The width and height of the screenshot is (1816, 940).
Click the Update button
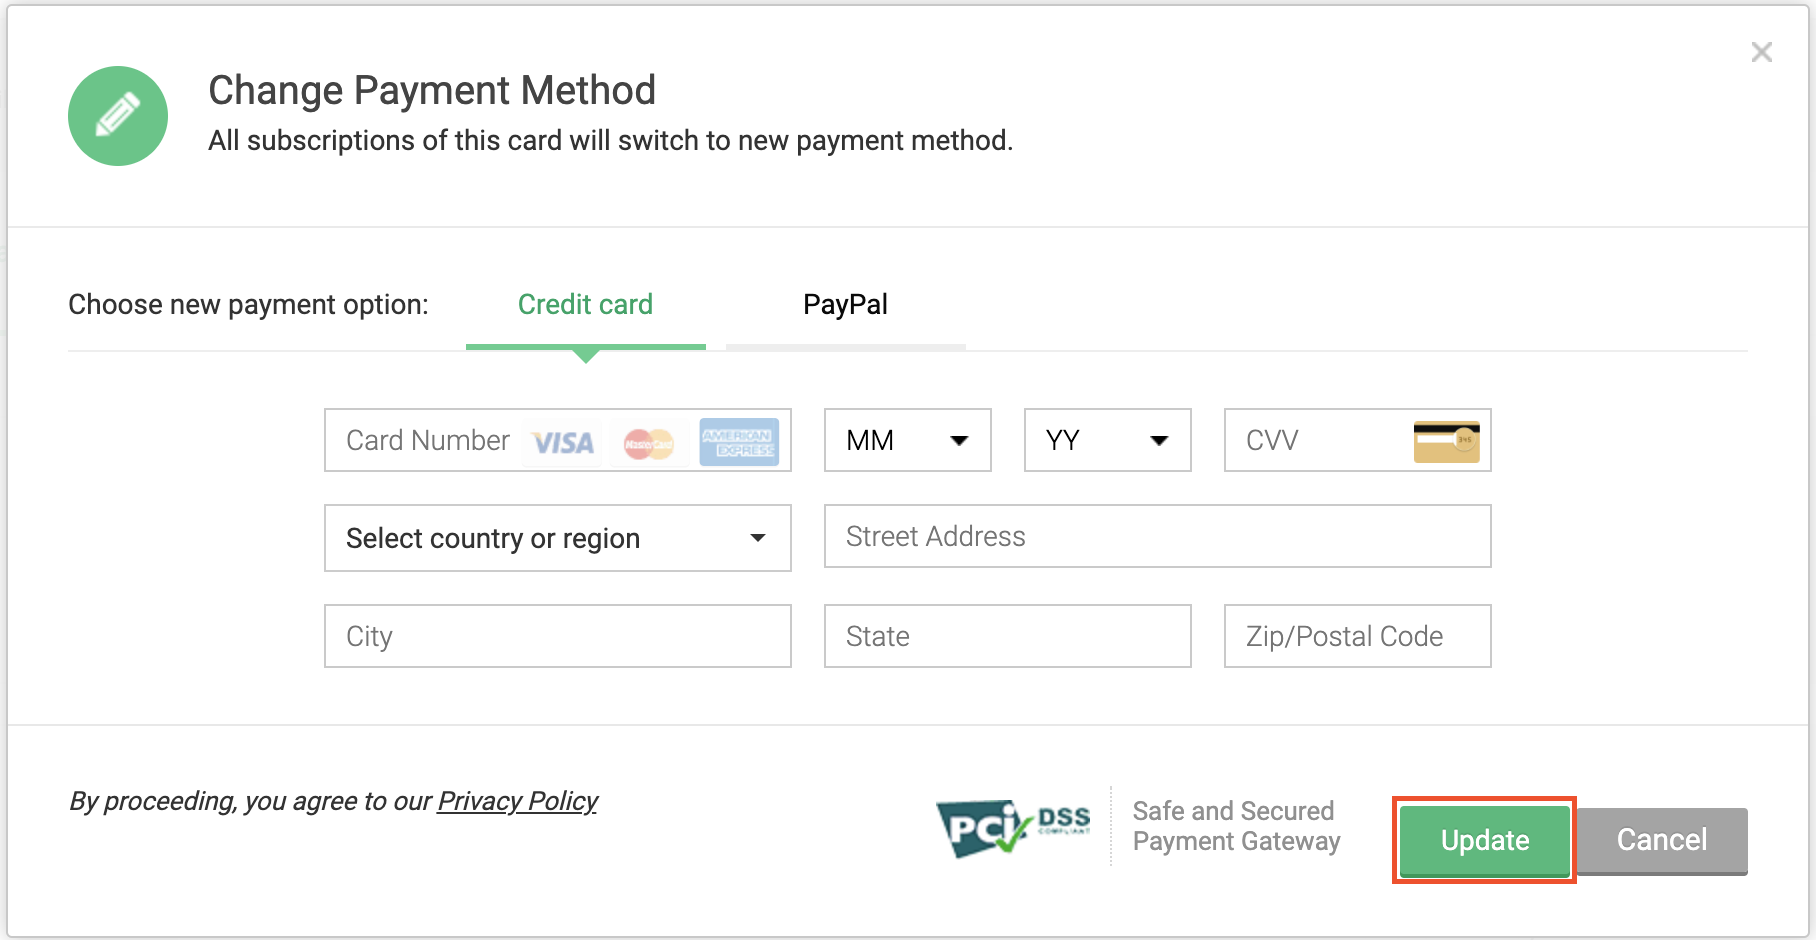point(1483,840)
